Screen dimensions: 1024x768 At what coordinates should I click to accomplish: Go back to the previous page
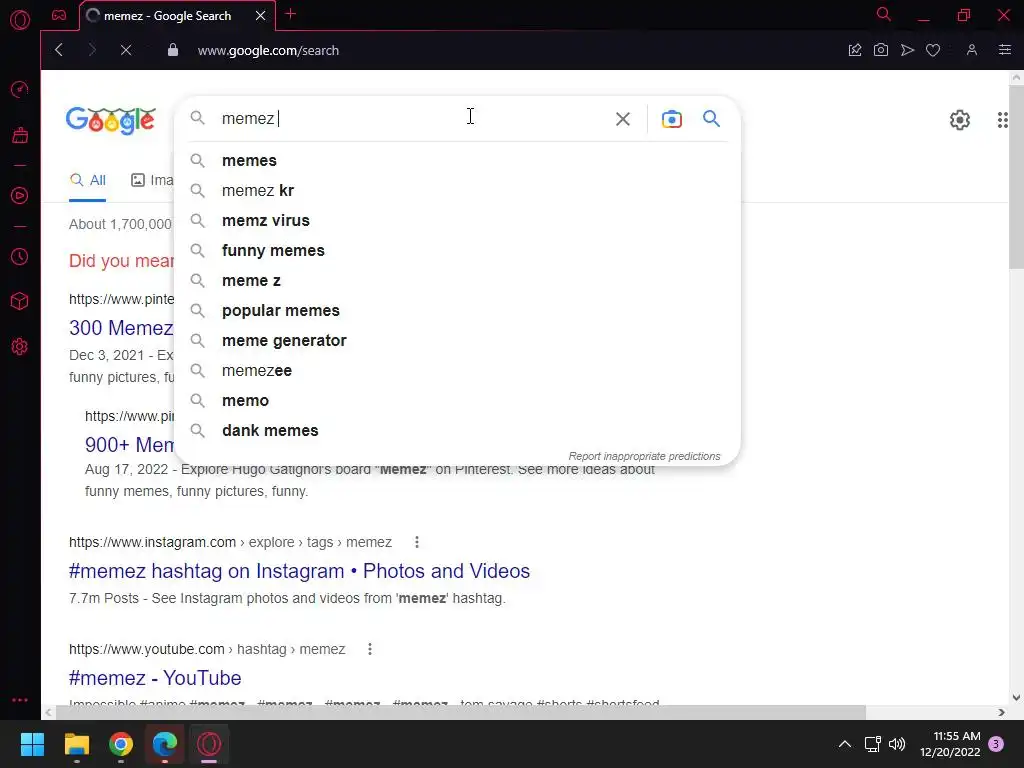59,50
